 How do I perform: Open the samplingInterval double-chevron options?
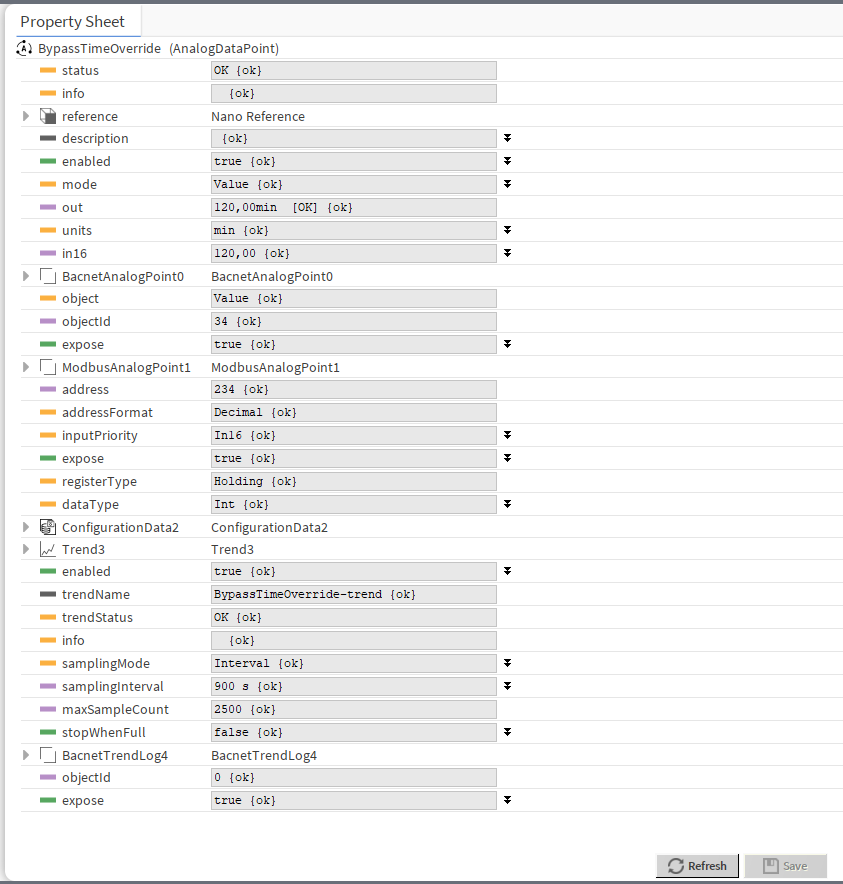507,686
